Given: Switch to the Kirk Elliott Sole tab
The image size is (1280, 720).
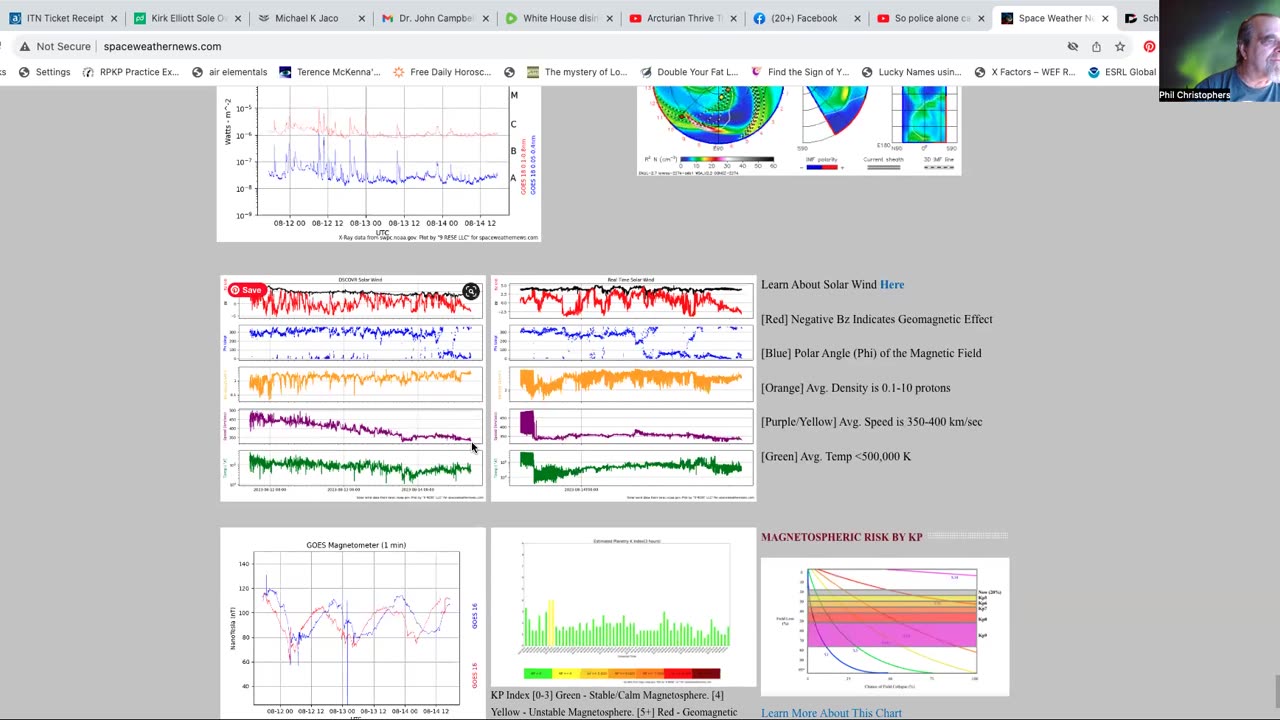Looking at the screenshot, I should tap(180, 18).
